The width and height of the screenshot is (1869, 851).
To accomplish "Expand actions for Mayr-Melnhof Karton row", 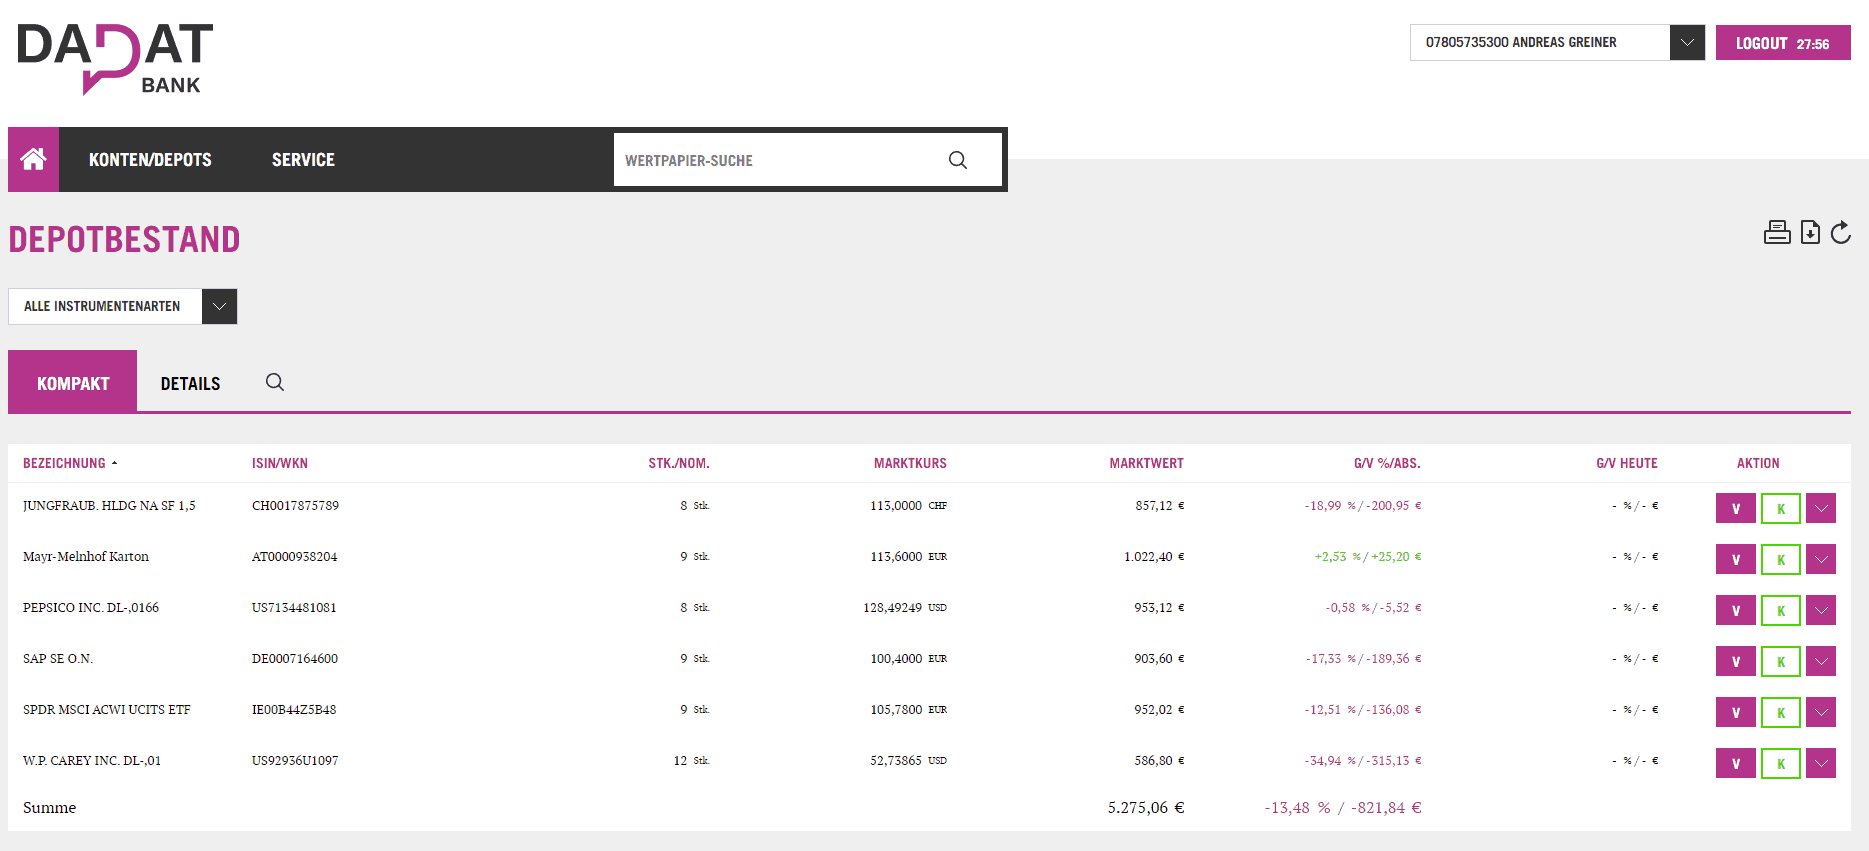I will coord(1821,559).
